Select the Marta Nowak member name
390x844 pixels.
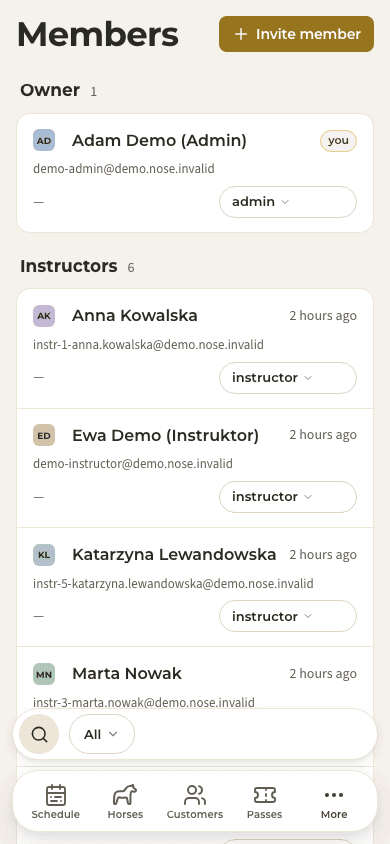pyautogui.click(x=127, y=673)
